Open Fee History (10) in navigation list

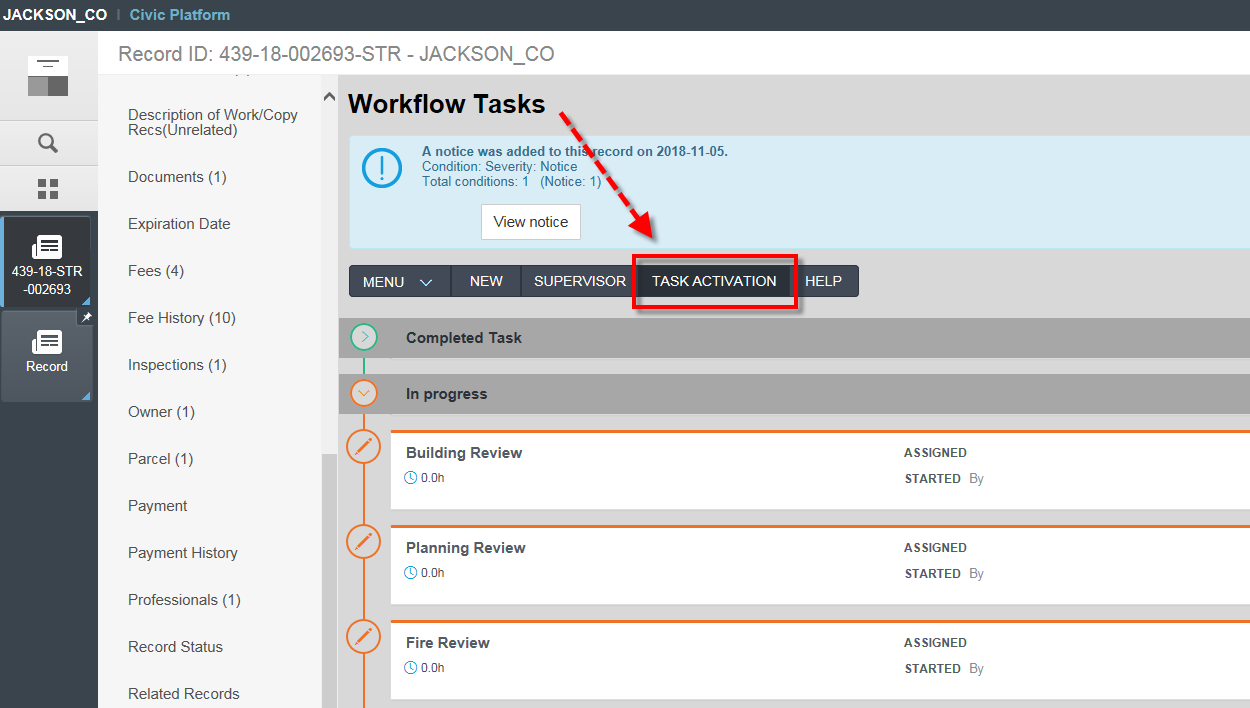pyautogui.click(x=182, y=318)
